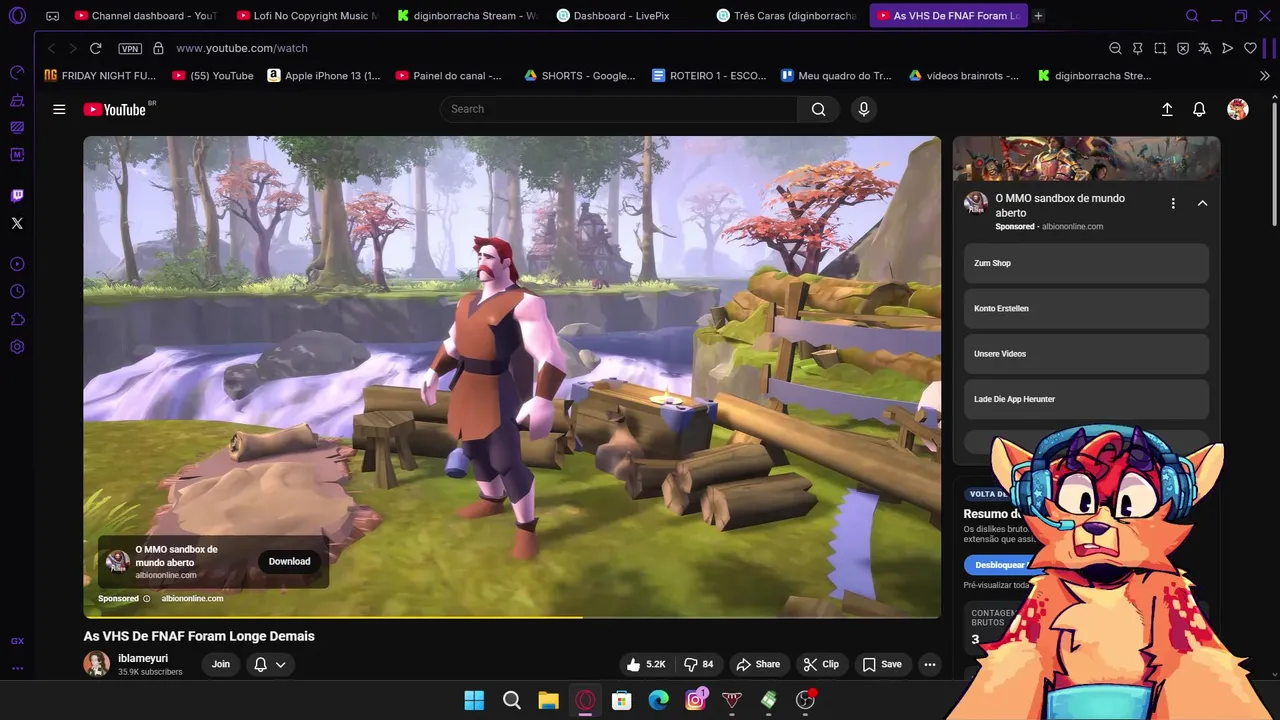This screenshot has height=720, width=1280.
Task: Click Zum Shop ad button
Action: tap(1086, 263)
